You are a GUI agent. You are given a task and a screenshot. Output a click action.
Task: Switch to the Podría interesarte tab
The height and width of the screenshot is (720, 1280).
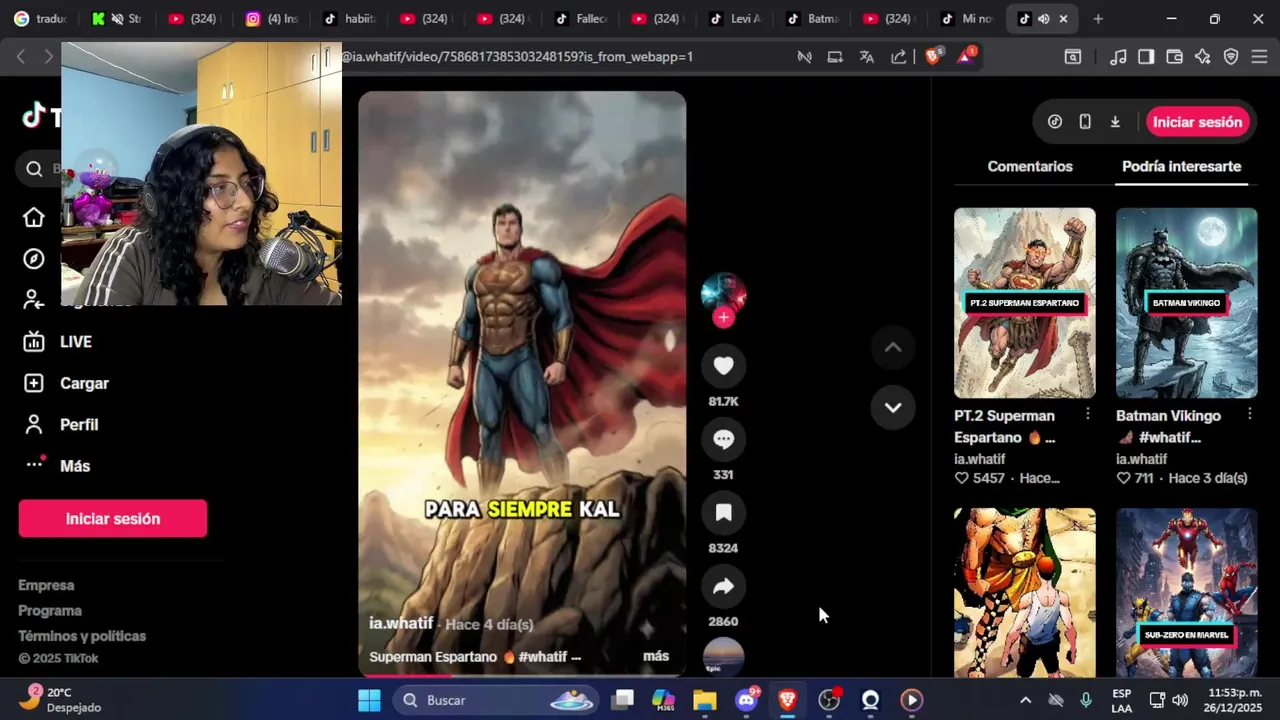(x=1181, y=167)
